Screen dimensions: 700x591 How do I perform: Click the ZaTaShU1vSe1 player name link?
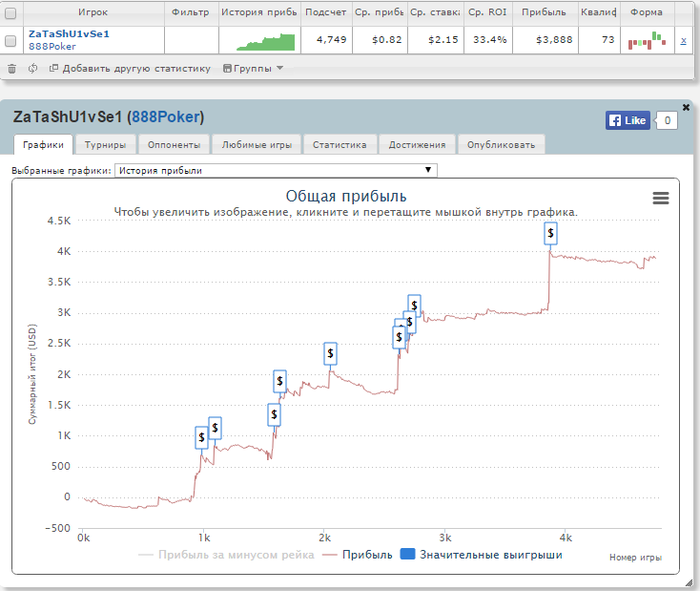[x=69, y=34]
